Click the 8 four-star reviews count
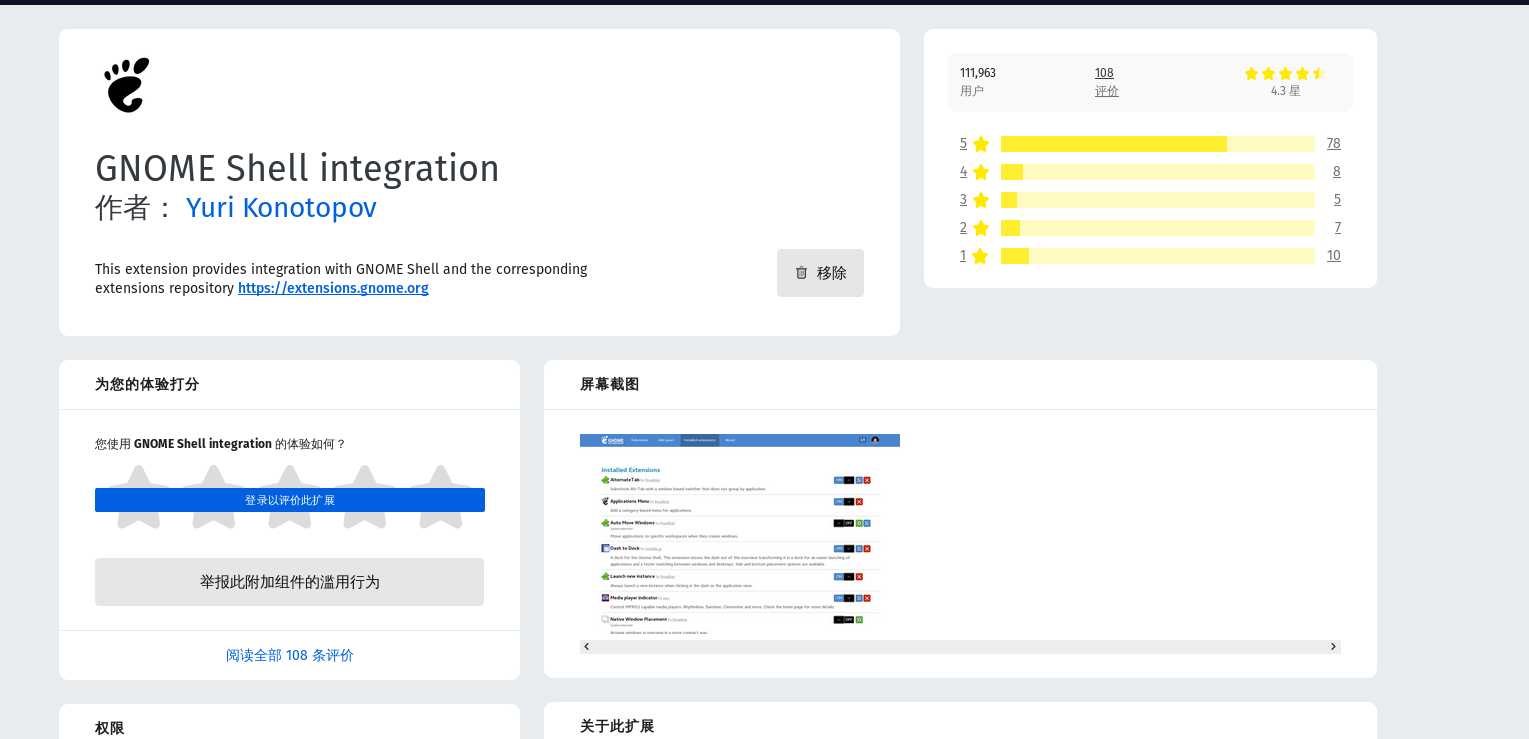 [x=1336, y=172]
